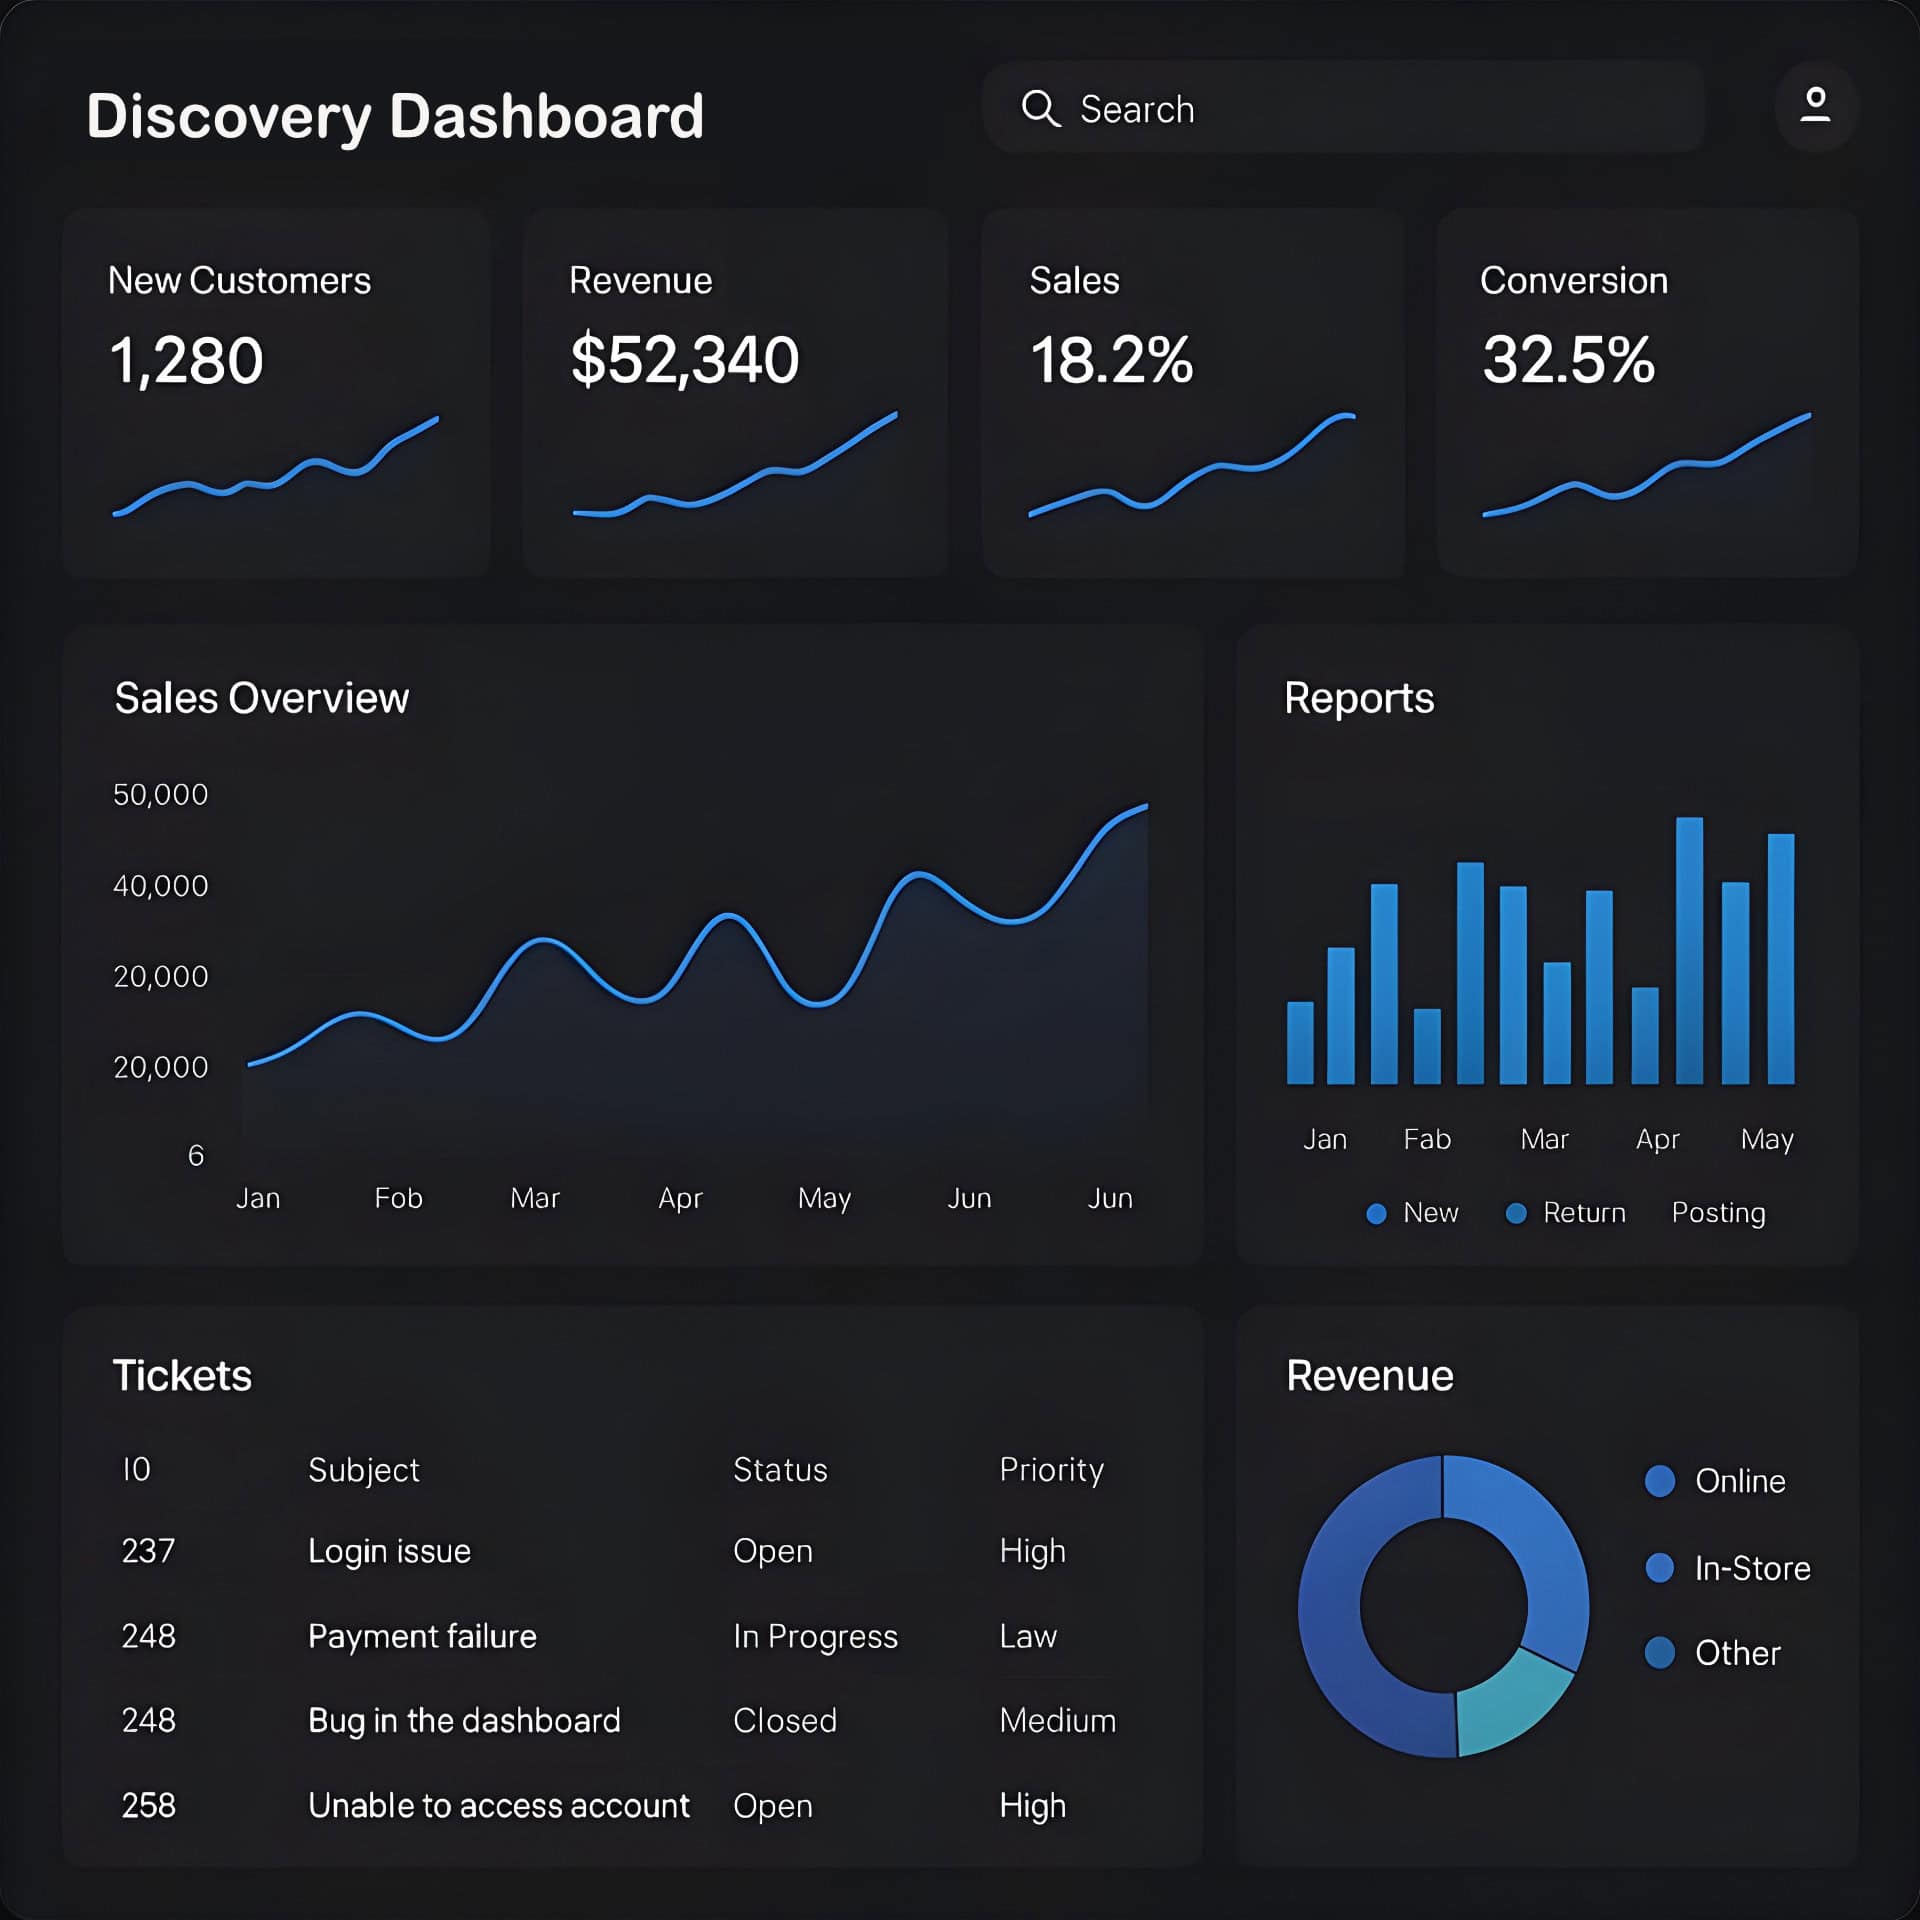The width and height of the screenshot is (1920, 1920).
Task: Expand the Sales Overview panel
Action: pos(260,698)
